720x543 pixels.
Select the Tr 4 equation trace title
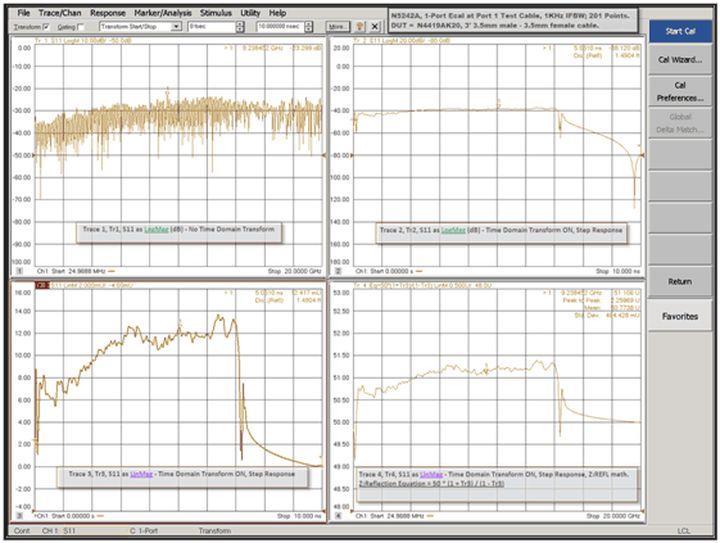point(423,285)
